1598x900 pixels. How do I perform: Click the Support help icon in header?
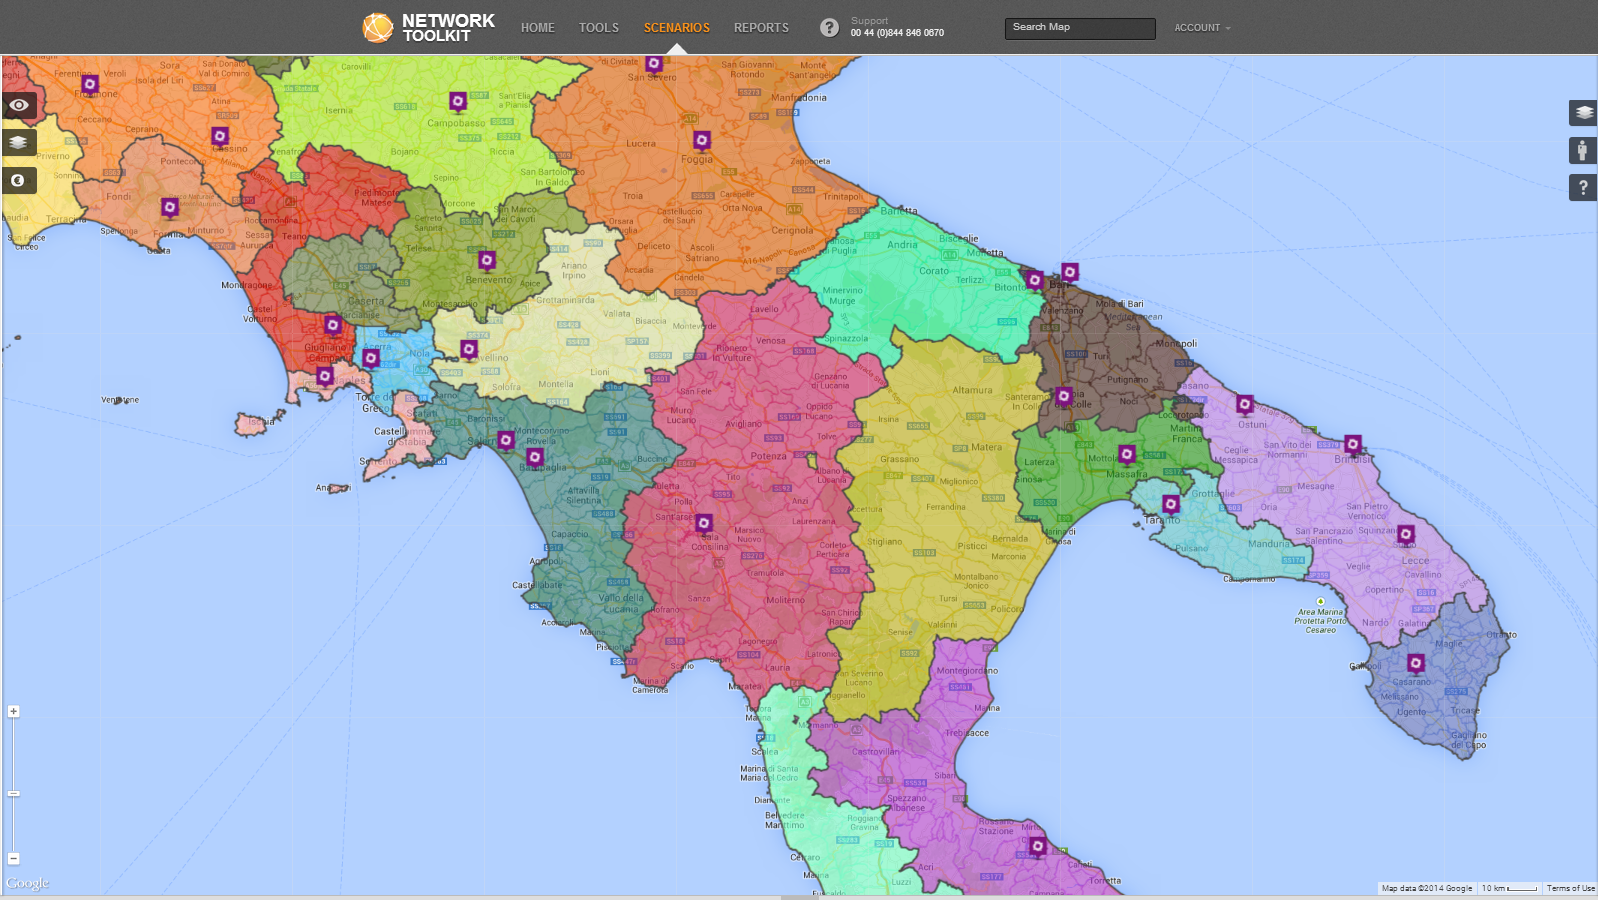coord(829,28)
